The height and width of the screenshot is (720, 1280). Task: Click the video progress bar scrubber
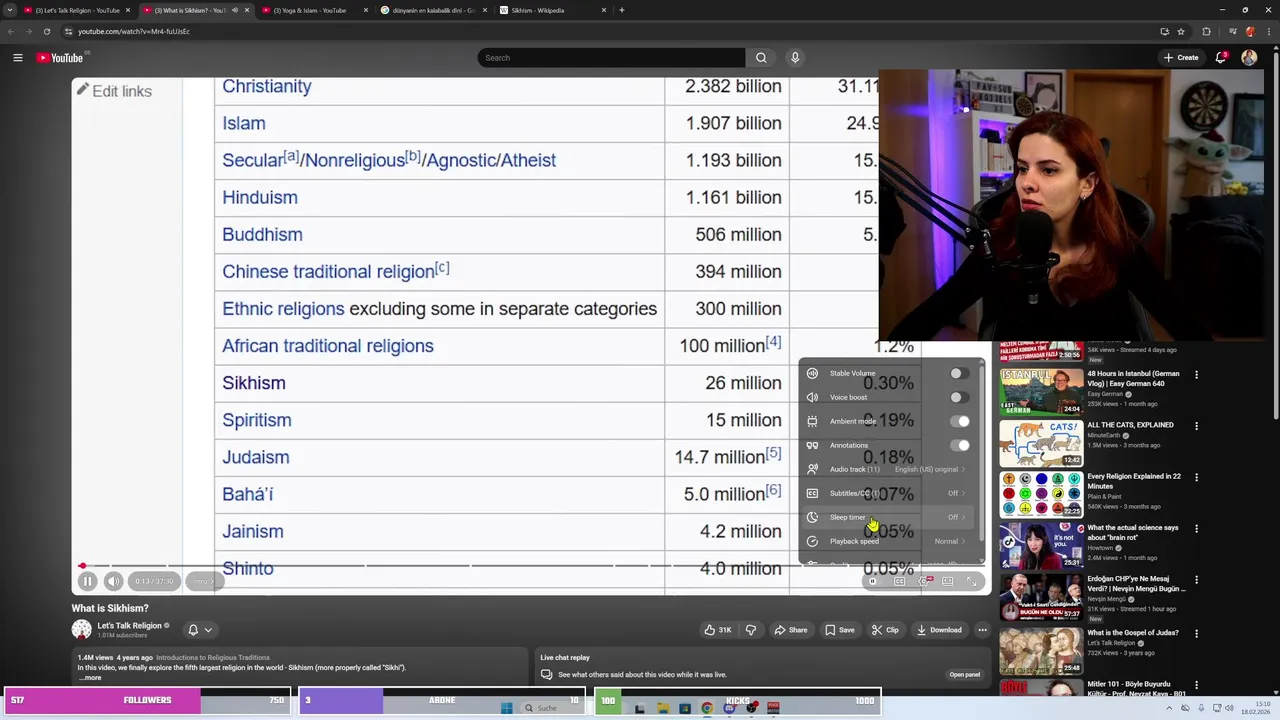click(82, 566)
